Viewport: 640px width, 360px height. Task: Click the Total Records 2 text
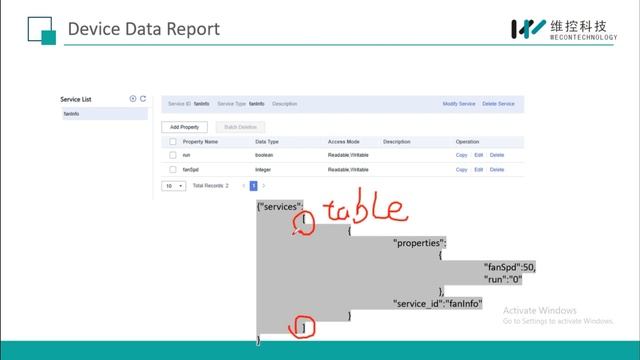[x=210, y=186]
